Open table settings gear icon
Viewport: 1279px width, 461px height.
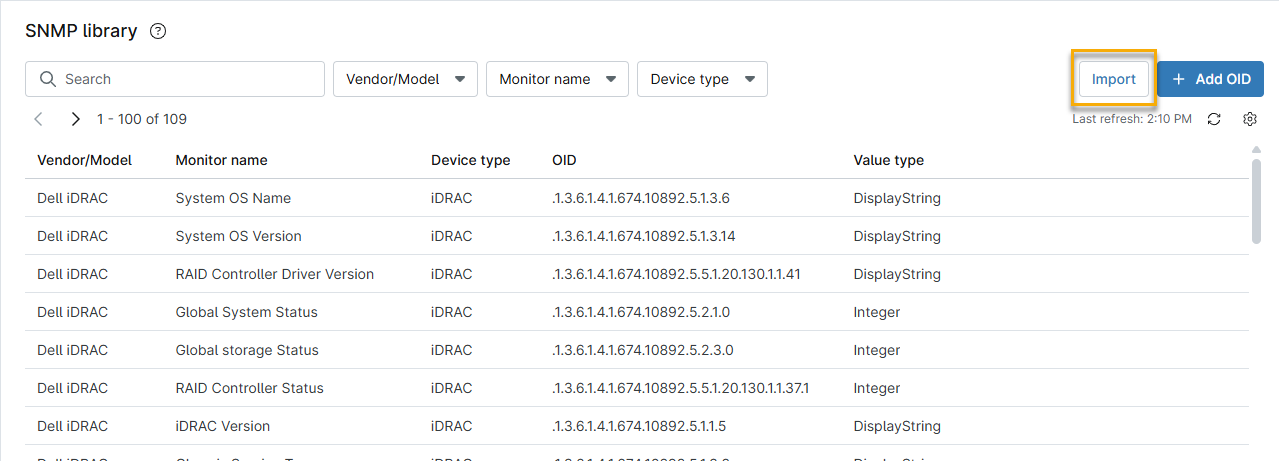click(1250, 119)
